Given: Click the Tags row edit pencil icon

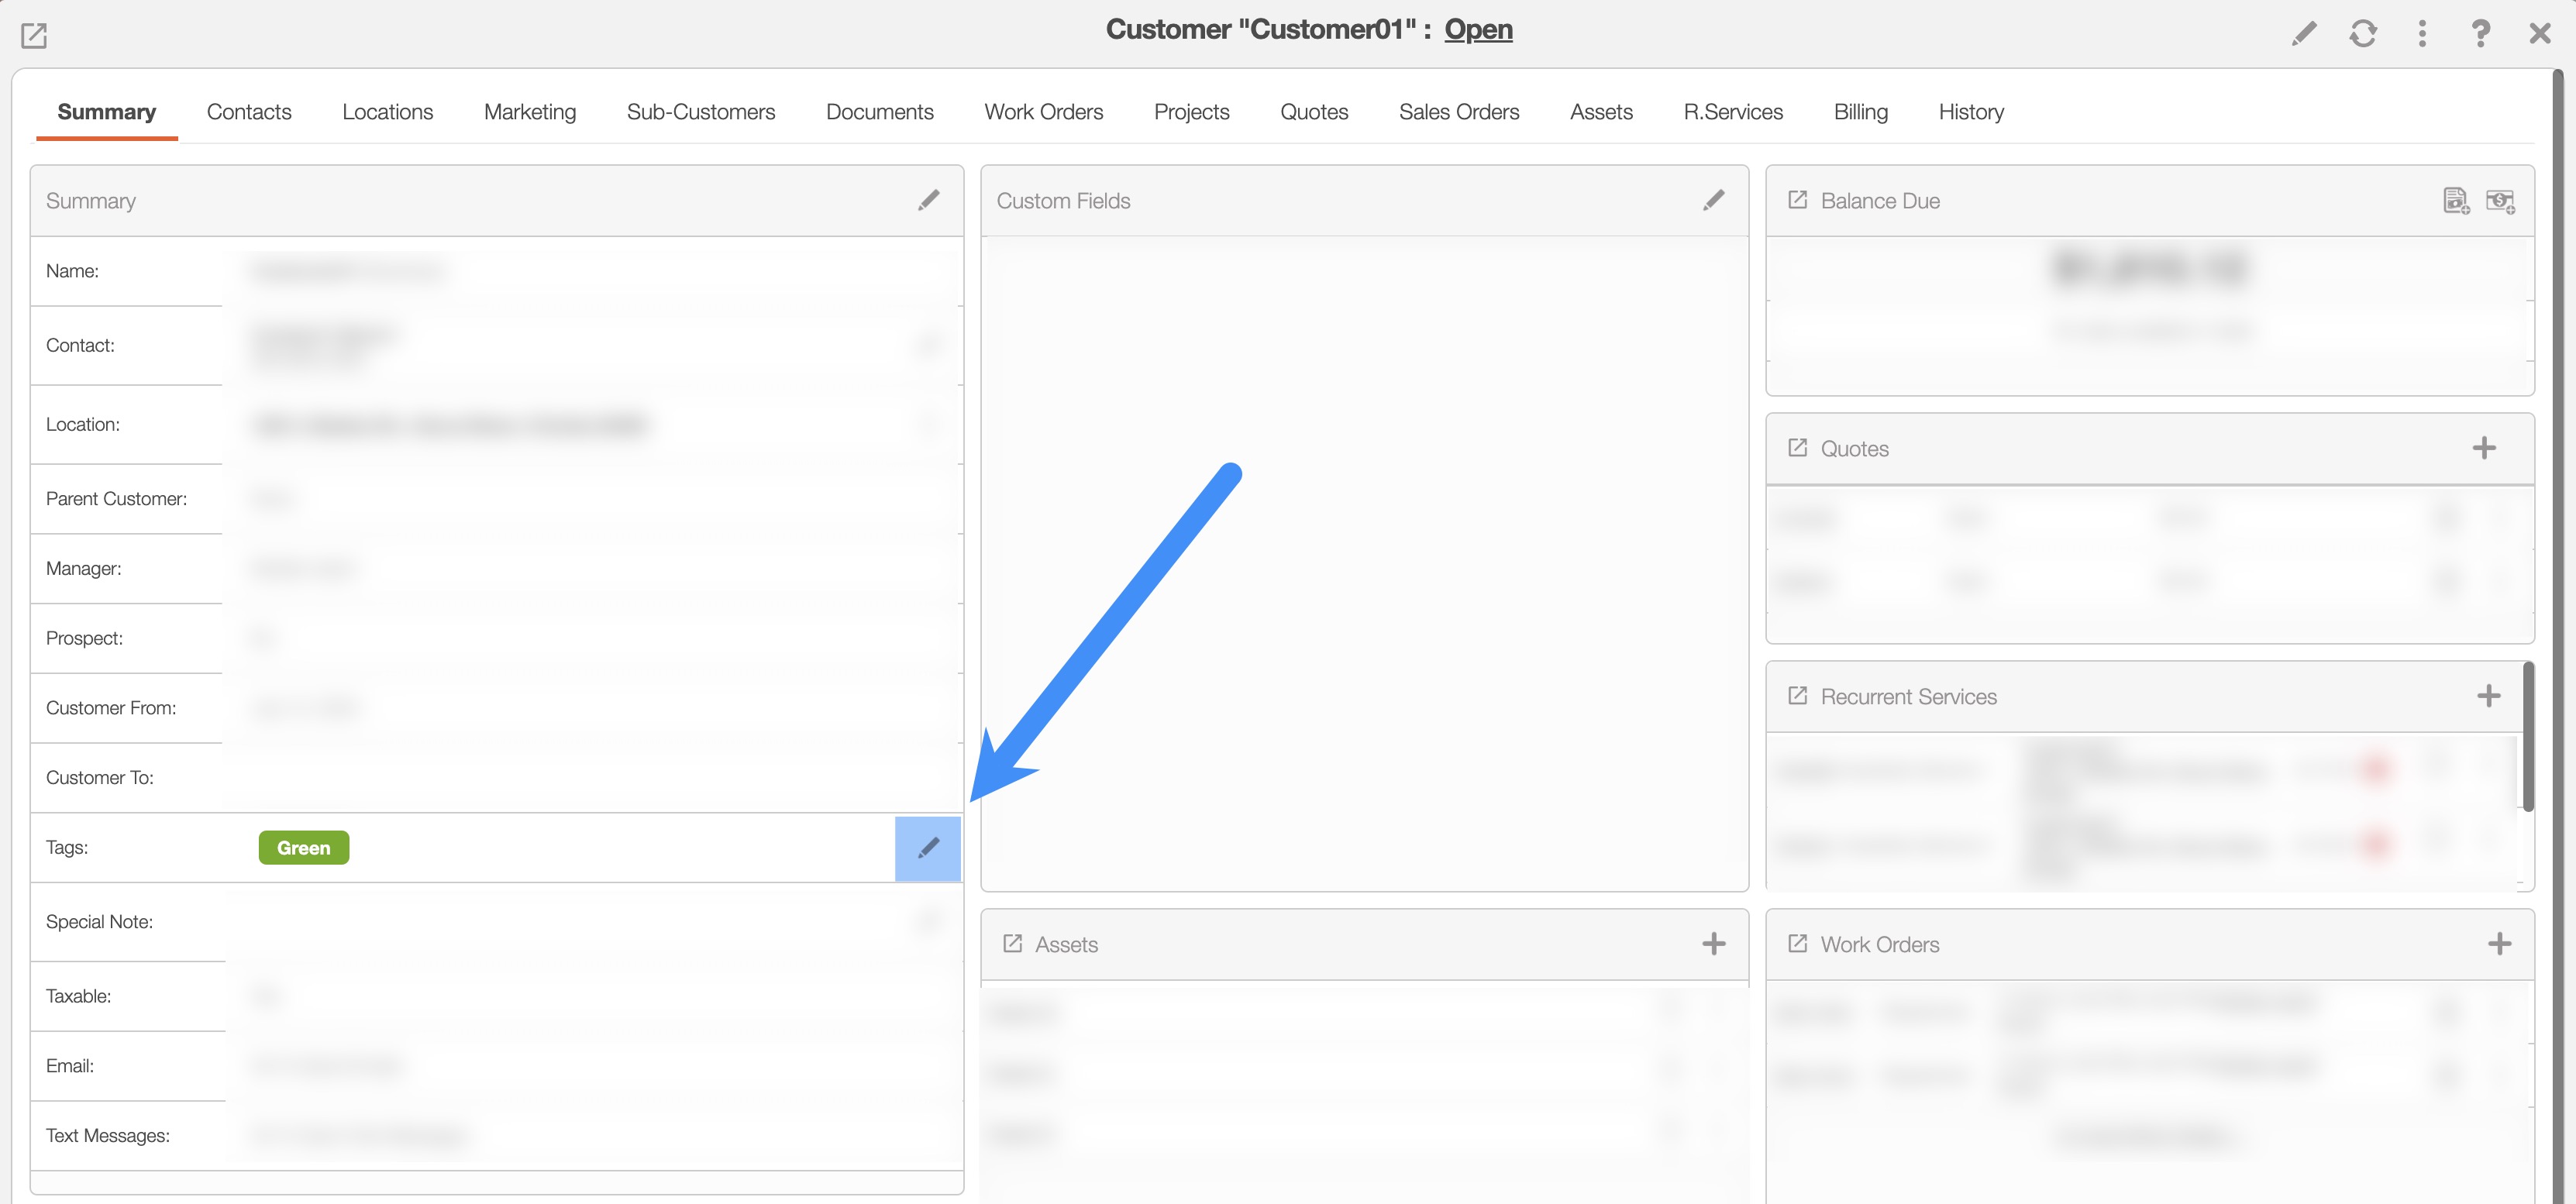Looking at the screenshot, I should point(927,848).
